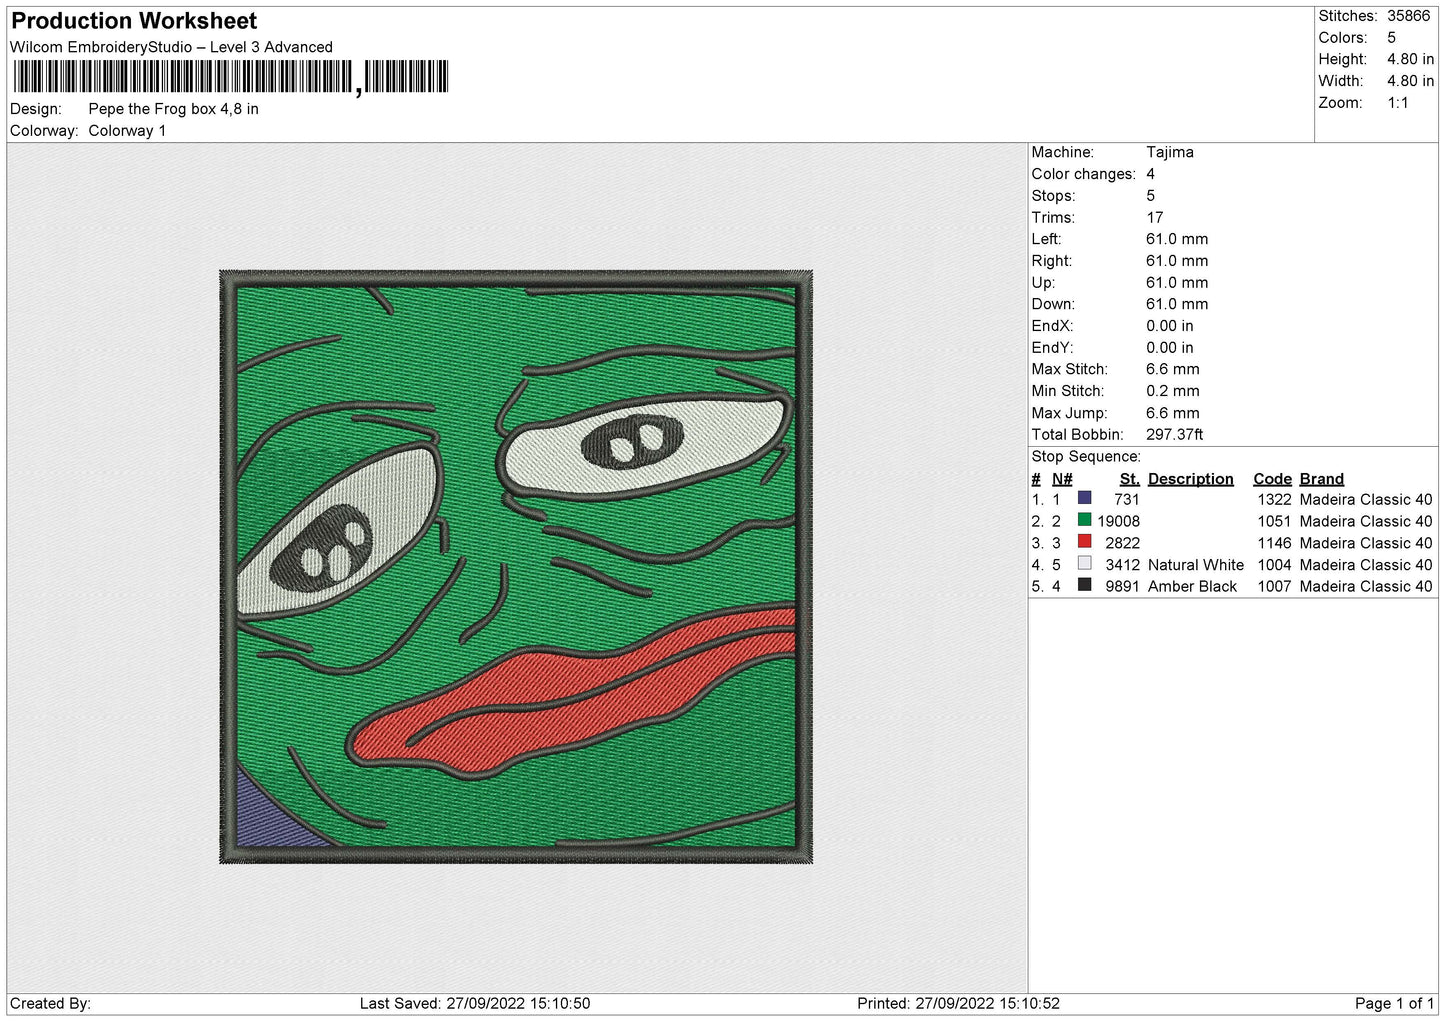1445x1021 pixels.
Task: Select the Height value 4.80 in
Action: point(1410,59)
